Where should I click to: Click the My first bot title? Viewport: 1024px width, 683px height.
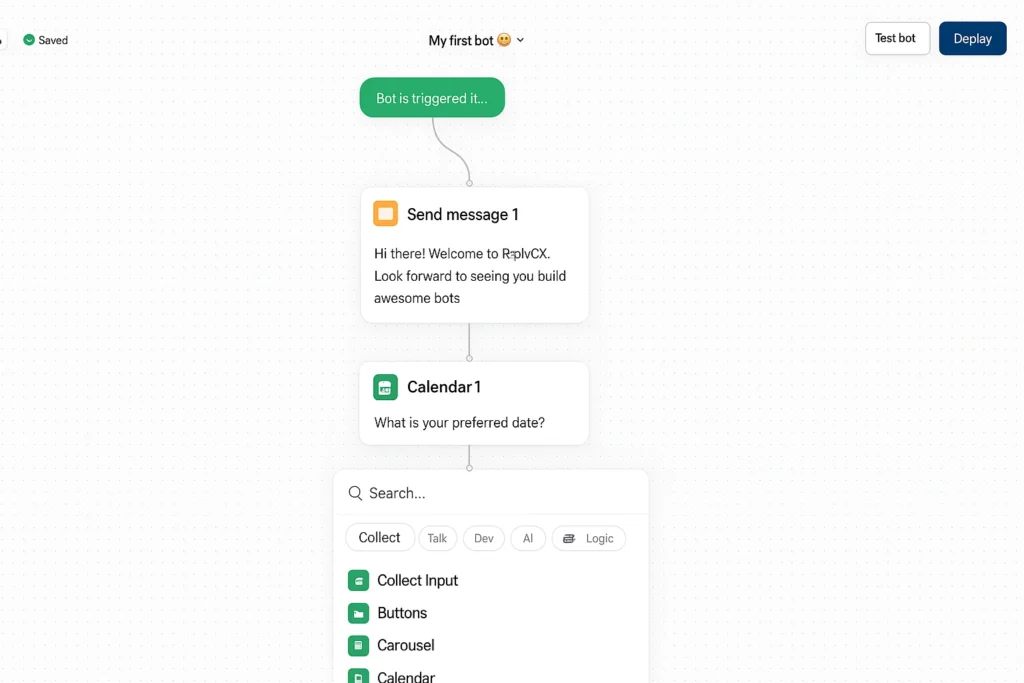(x=461, y=40)
